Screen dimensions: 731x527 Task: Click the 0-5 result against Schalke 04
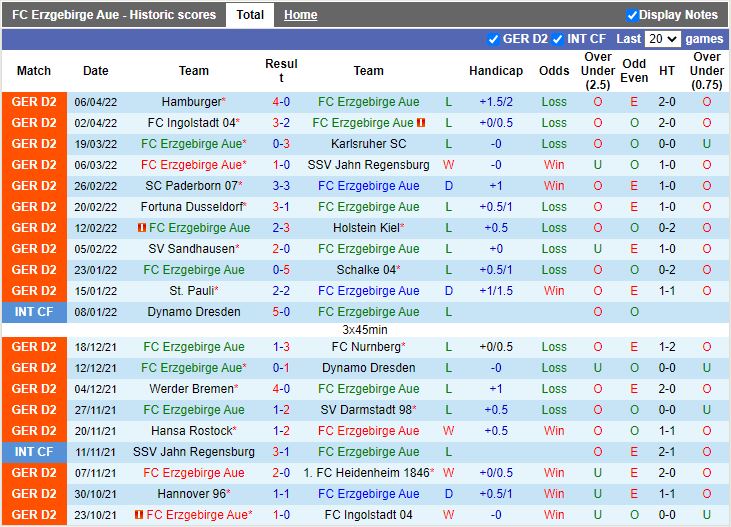click(x=281, y=270)
